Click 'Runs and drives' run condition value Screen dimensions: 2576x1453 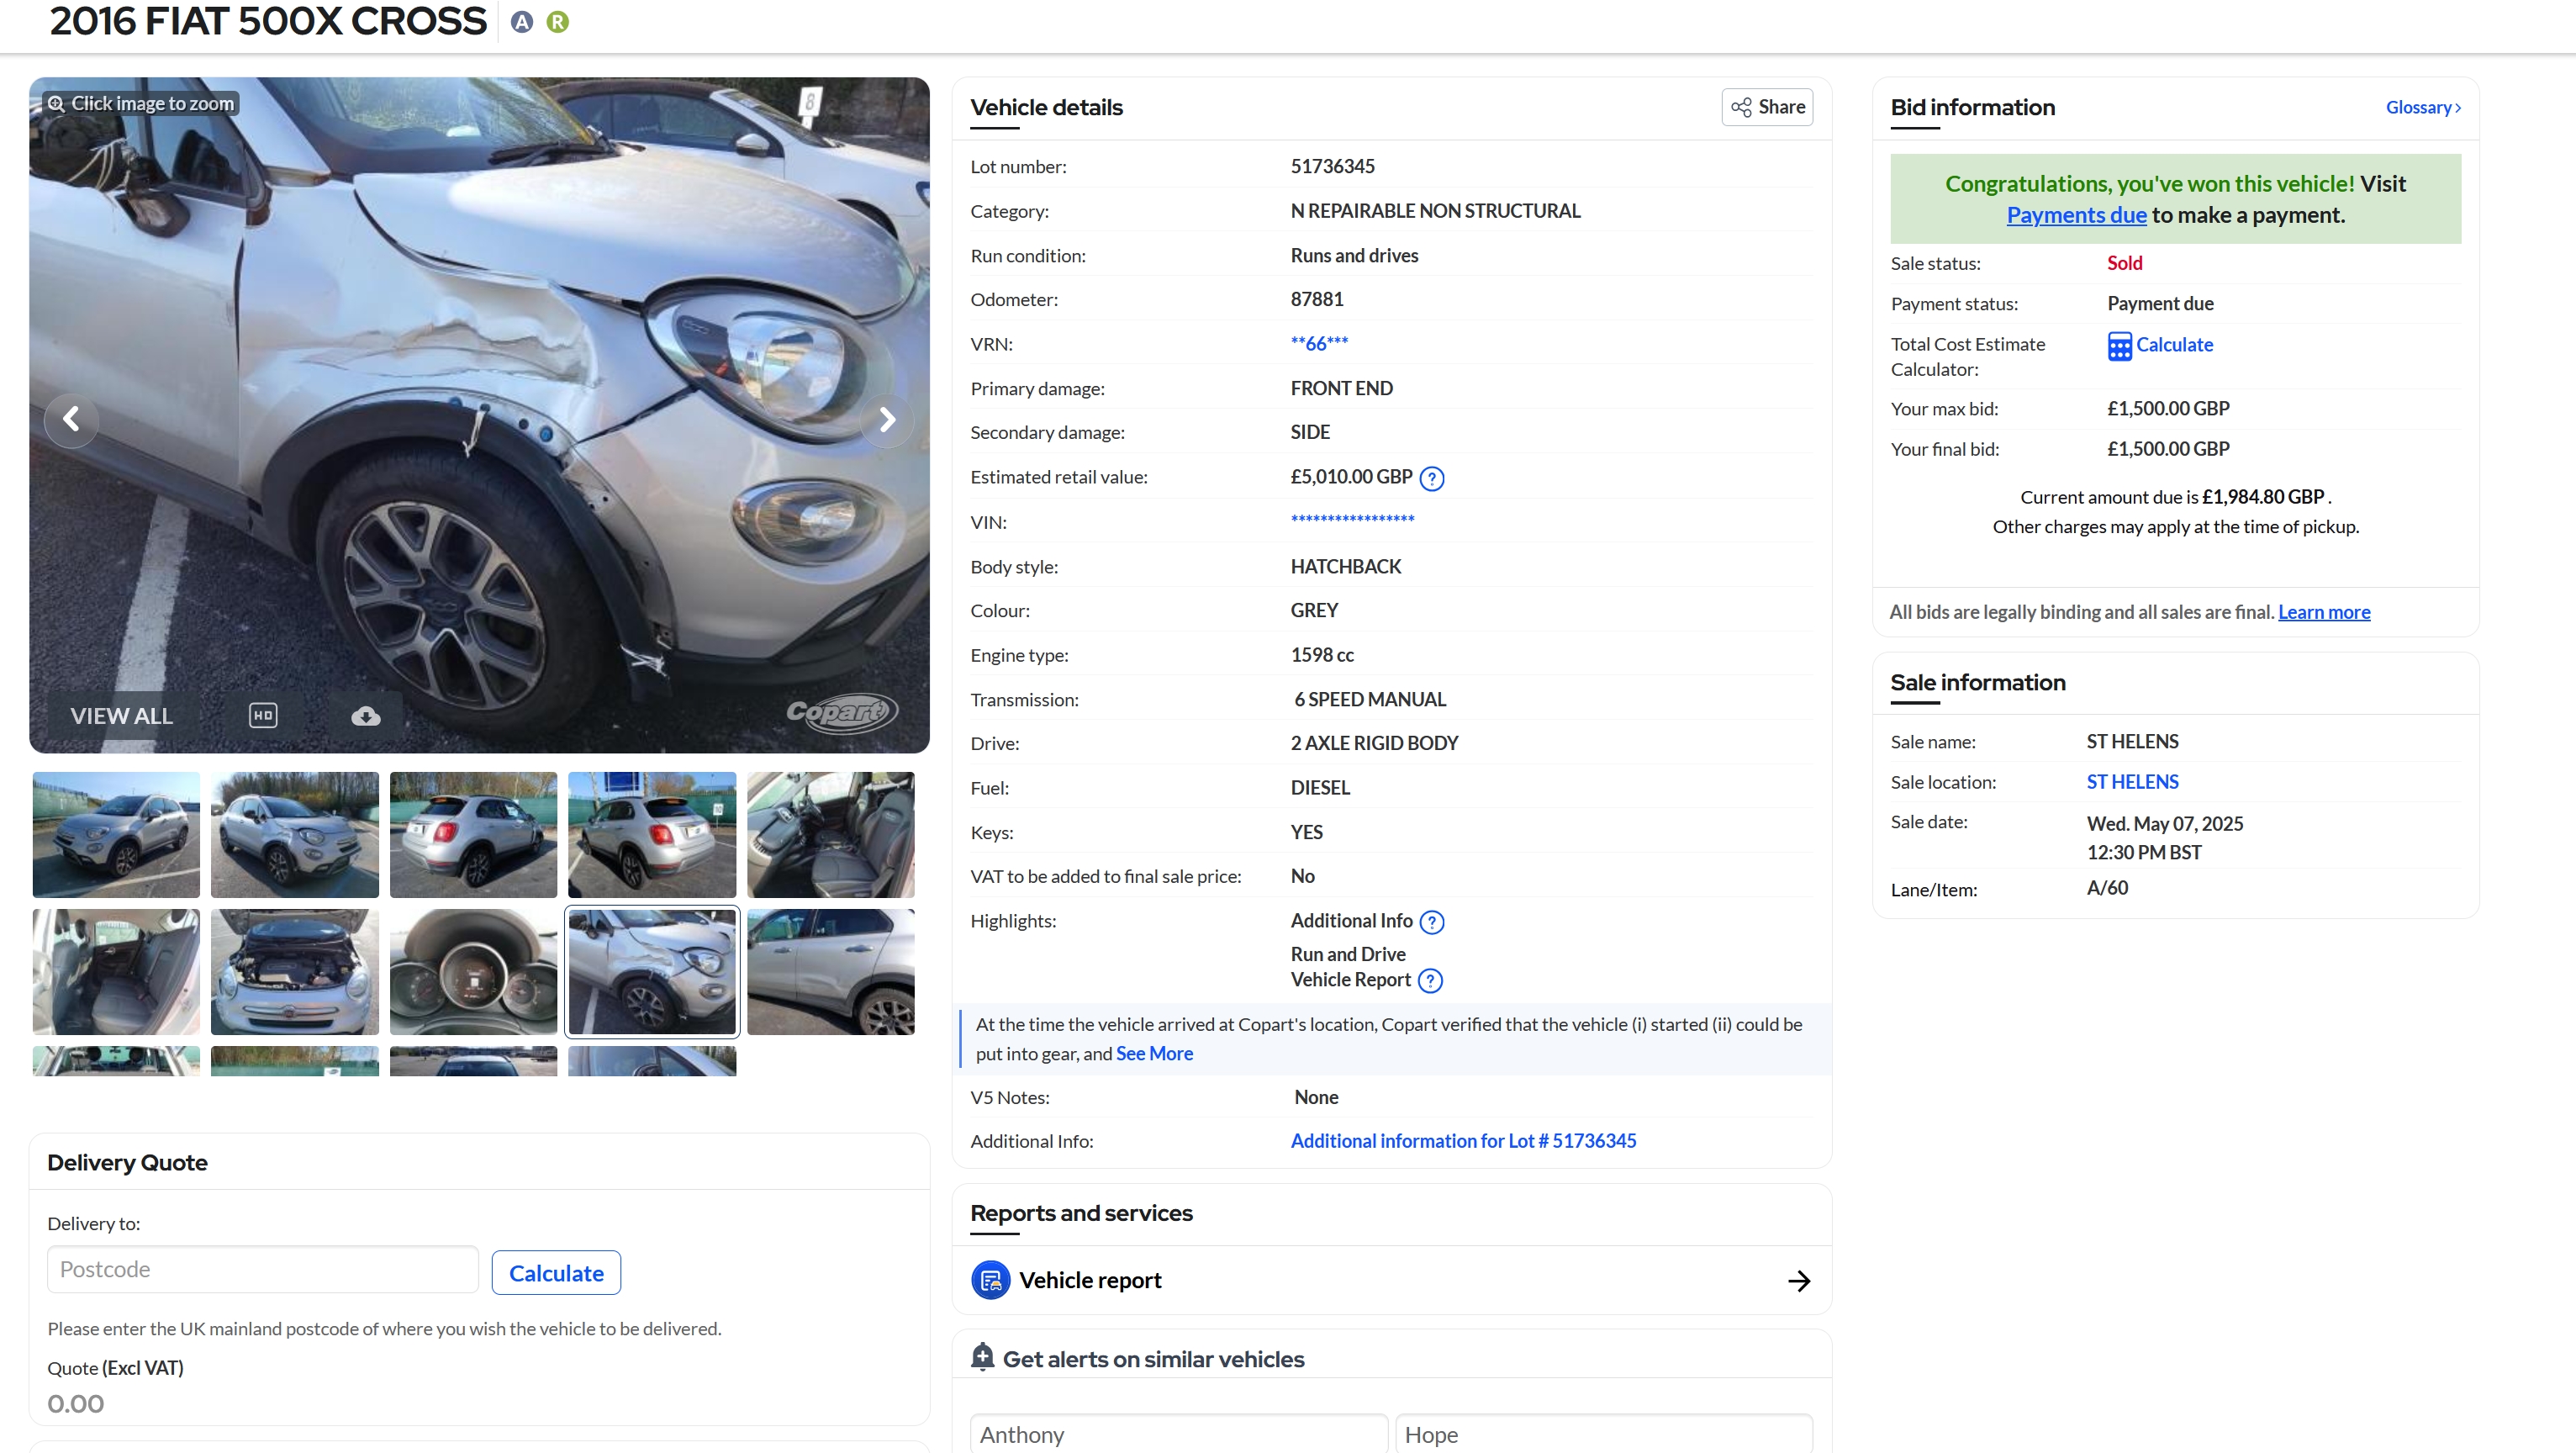coord(1354,255)
